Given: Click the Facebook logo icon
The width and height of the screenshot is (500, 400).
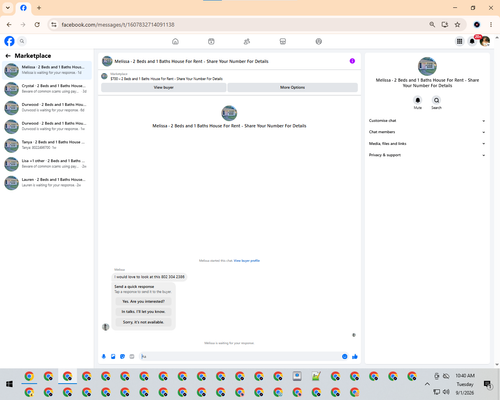Looking at the screenshot, I should click(9, 41).
